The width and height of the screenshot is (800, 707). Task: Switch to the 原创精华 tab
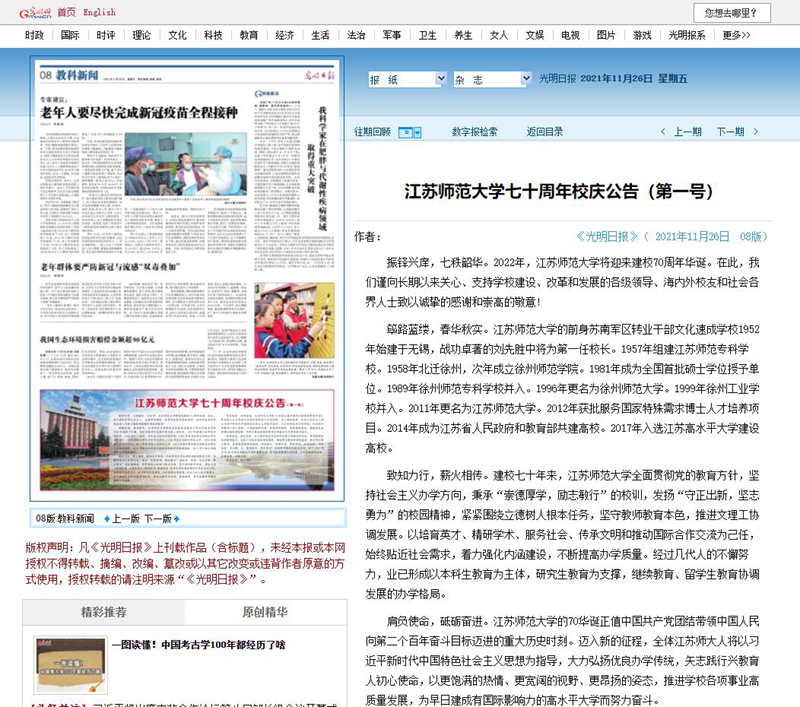click(265, 612)
